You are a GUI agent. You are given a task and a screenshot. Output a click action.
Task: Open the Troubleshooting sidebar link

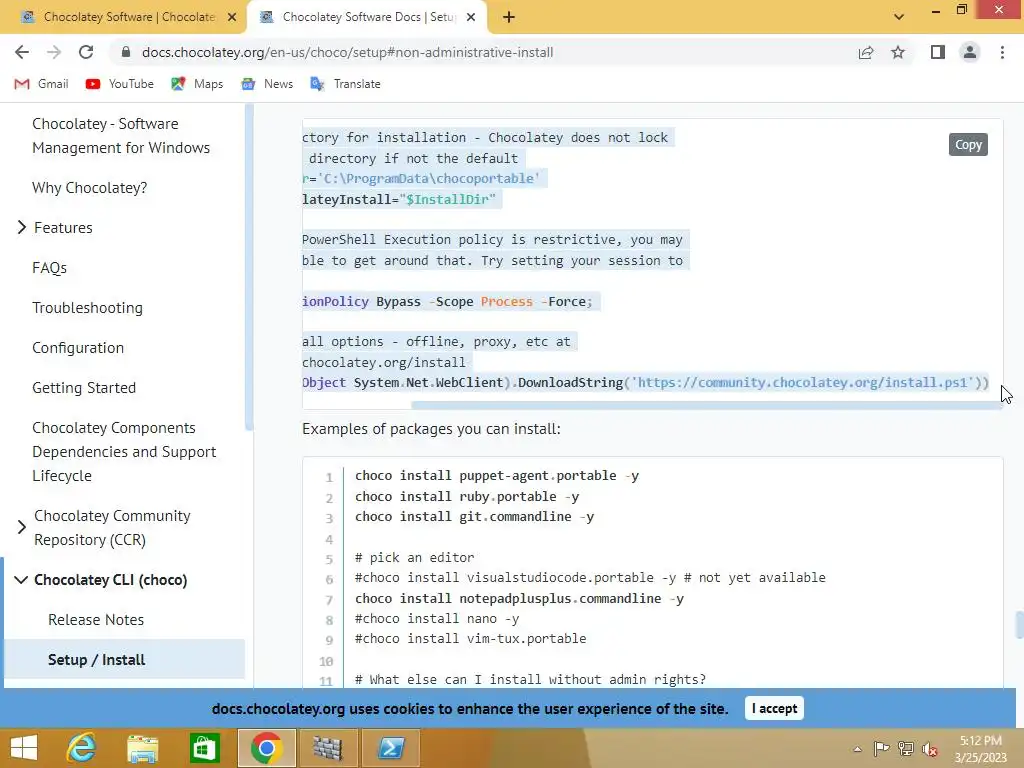88,308
